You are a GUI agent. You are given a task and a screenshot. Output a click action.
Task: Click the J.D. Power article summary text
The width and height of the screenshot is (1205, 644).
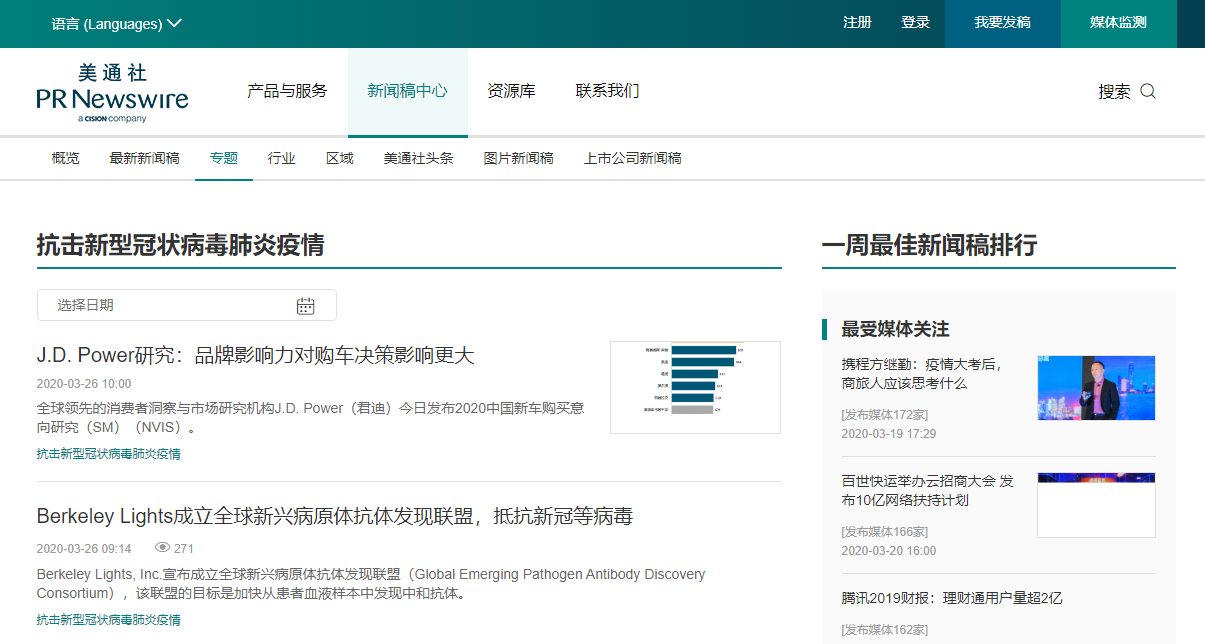click(310, 418)
